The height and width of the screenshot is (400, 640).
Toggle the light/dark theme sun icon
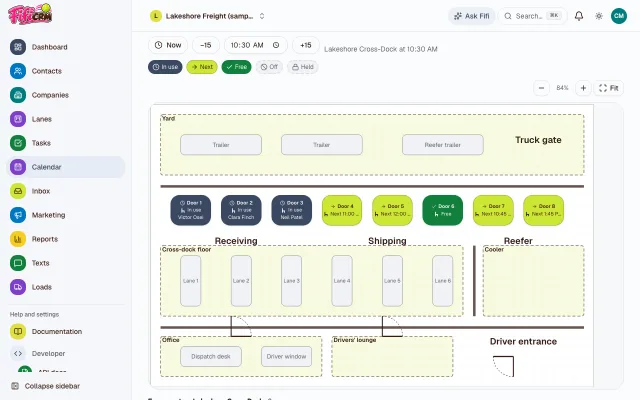click(599, 16)
